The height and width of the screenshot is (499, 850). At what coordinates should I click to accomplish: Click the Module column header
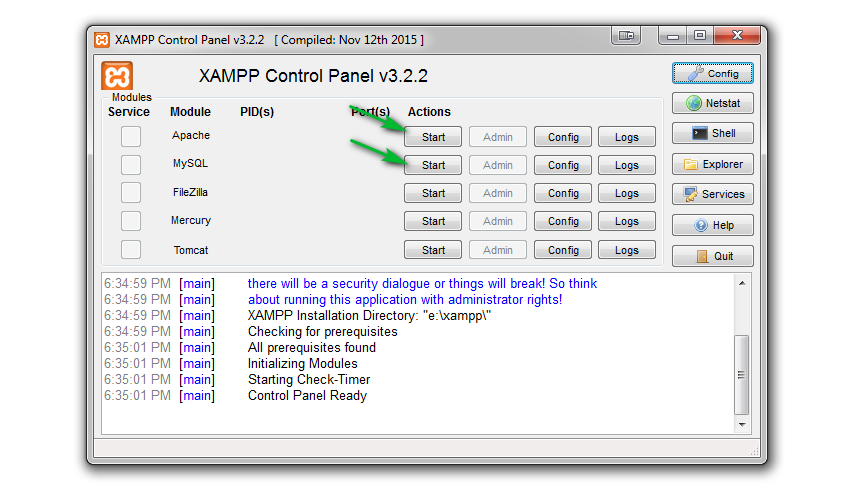click(x=190, y=112)
